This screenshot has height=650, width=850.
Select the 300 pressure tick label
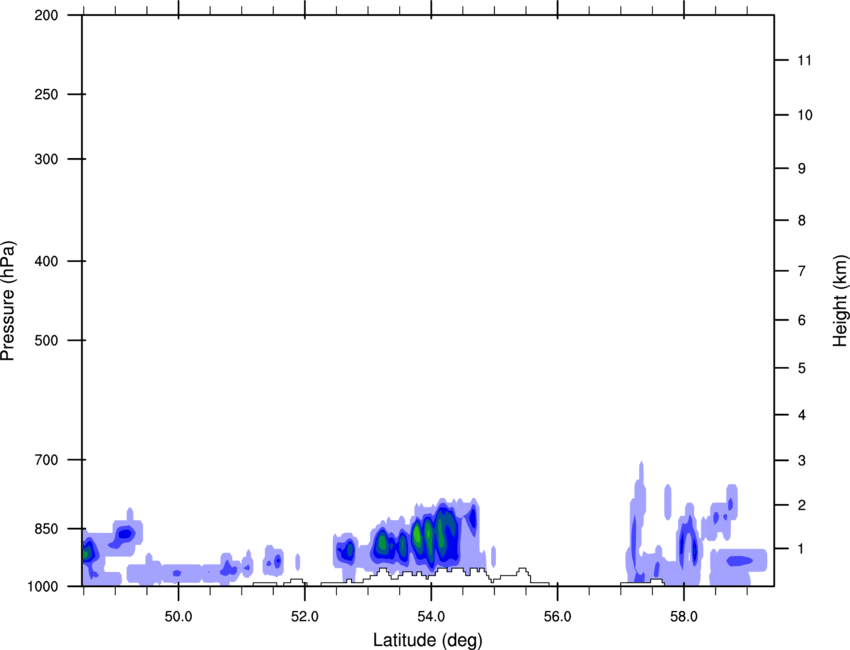click(x=46, y=159)
